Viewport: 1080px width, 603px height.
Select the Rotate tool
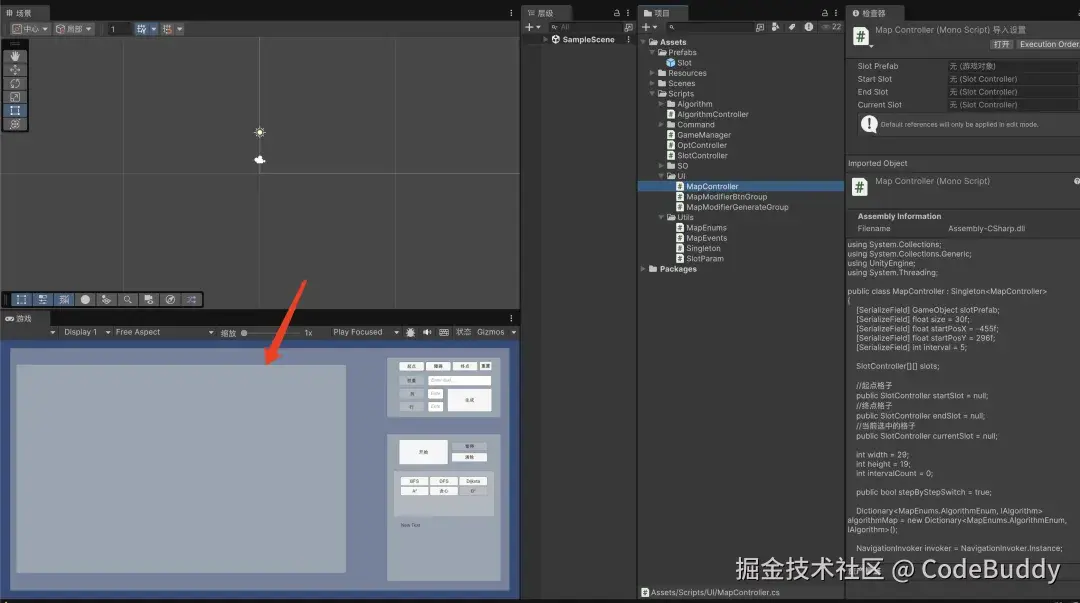15,83
